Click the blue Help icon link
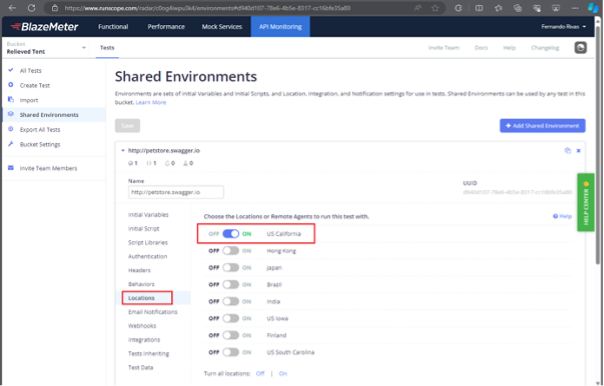Viewport: 604px width, 386px height. coord(562,216)
